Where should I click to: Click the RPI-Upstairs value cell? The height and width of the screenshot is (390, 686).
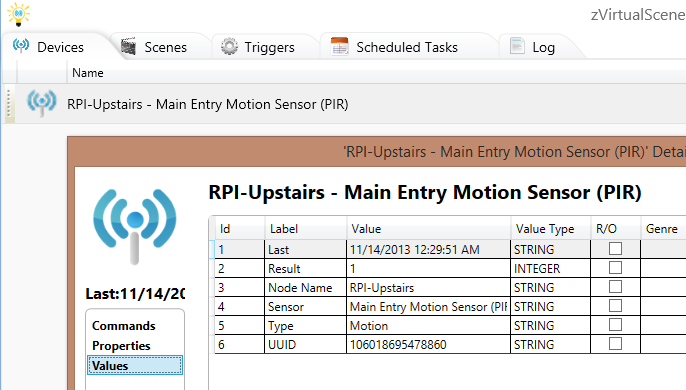coord(428,288)
